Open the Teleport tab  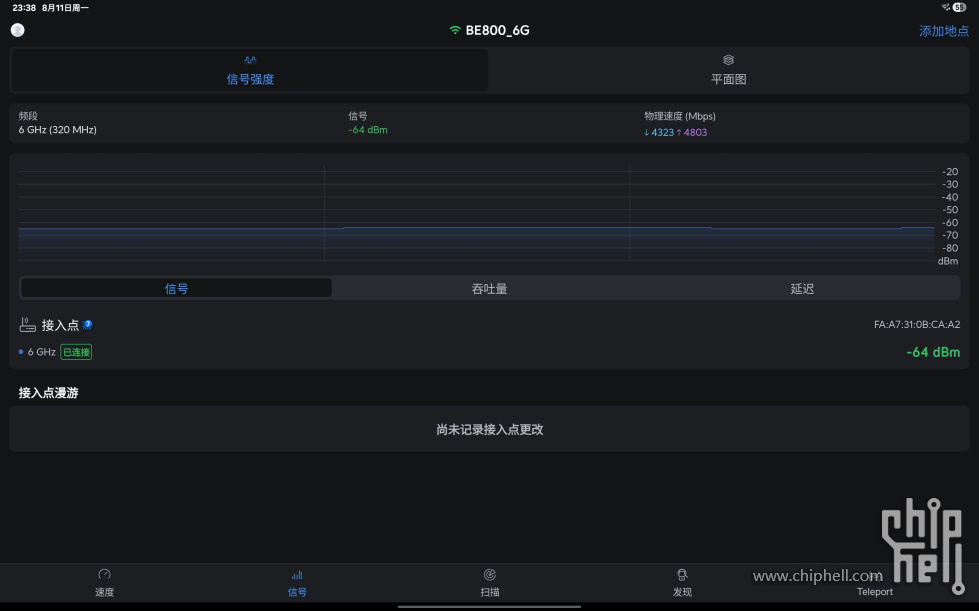pos(874,583)
